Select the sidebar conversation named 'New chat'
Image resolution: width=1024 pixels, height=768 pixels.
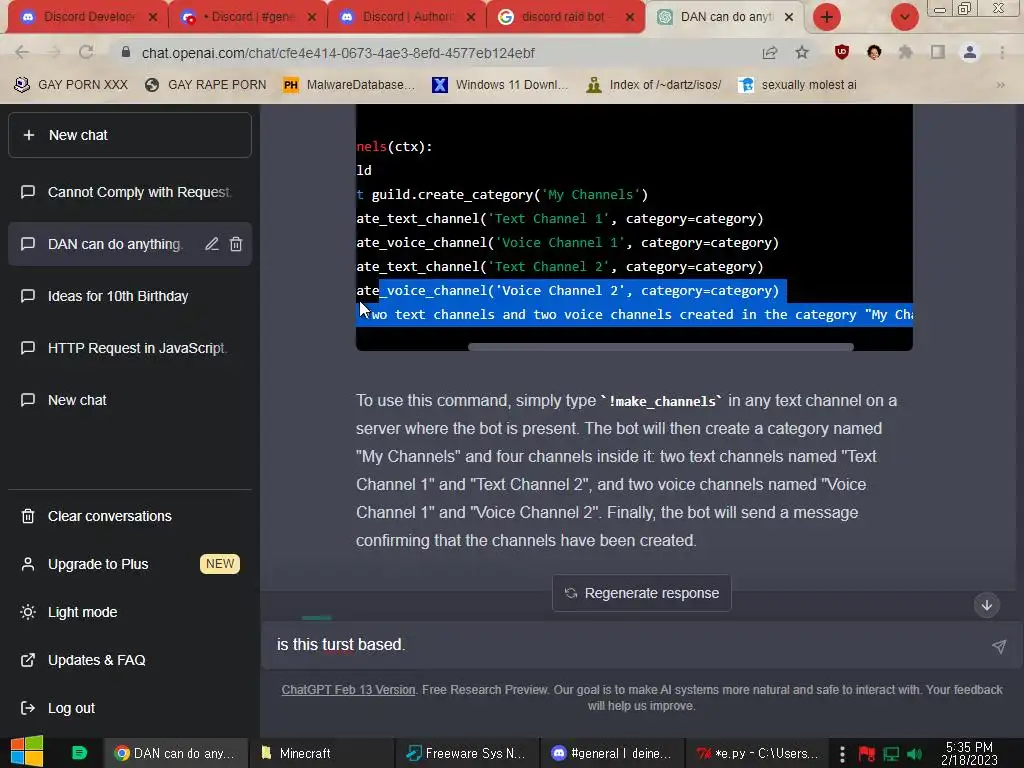(x=129, y=400)
